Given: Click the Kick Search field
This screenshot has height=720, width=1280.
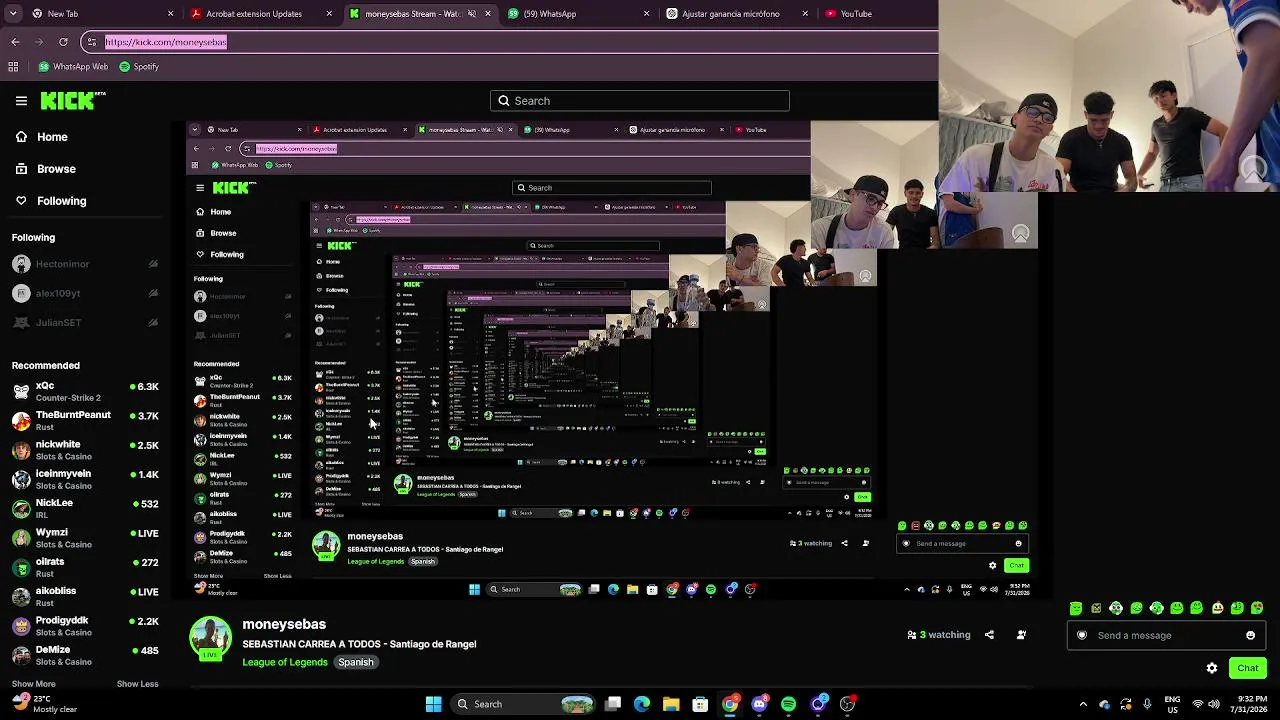Looking at the screenshot, I should click(x=640, y=101).
